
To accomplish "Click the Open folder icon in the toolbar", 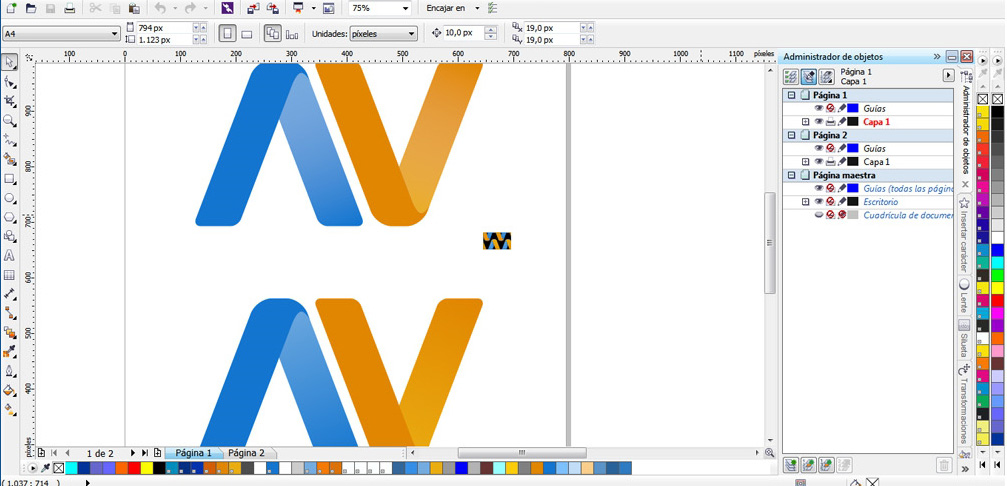I will (30, 8).
